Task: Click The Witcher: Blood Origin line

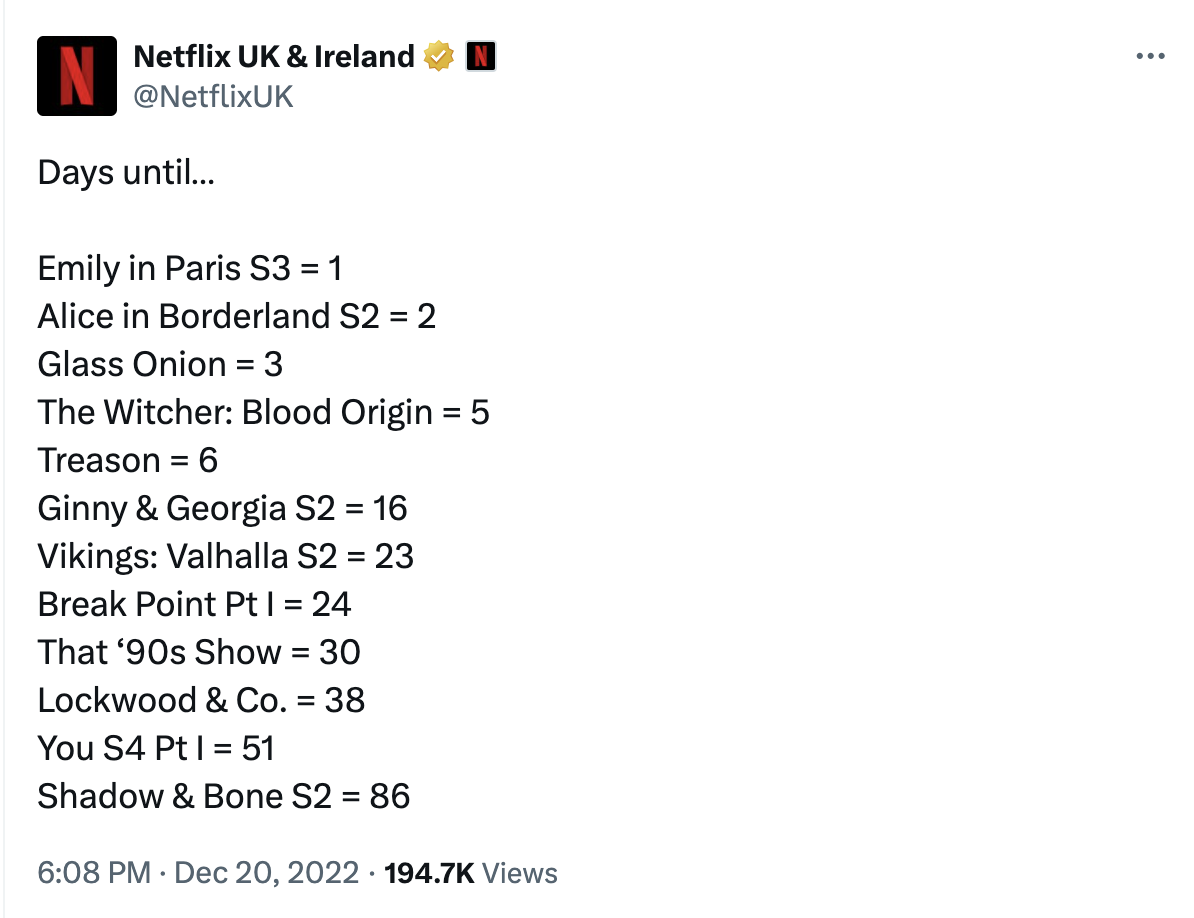Action: tap(263, 413)
